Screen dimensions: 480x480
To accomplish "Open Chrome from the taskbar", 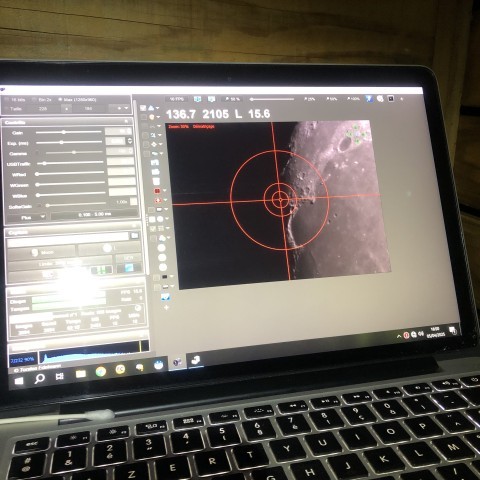I will click(x=101, y=372).
